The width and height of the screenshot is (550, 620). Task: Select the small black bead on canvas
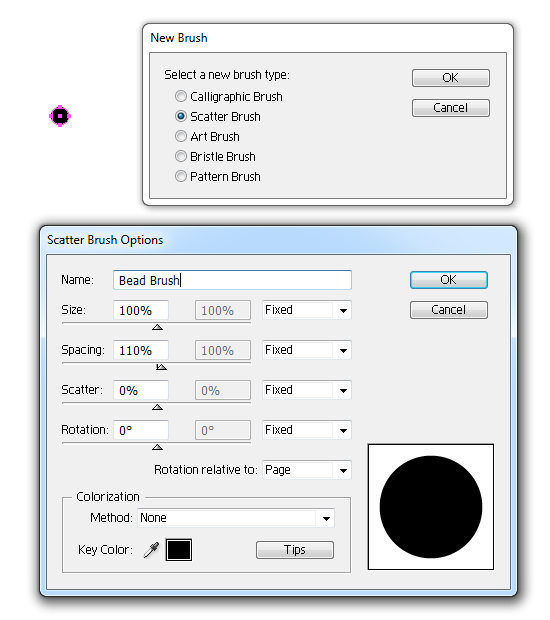point(60,116)
